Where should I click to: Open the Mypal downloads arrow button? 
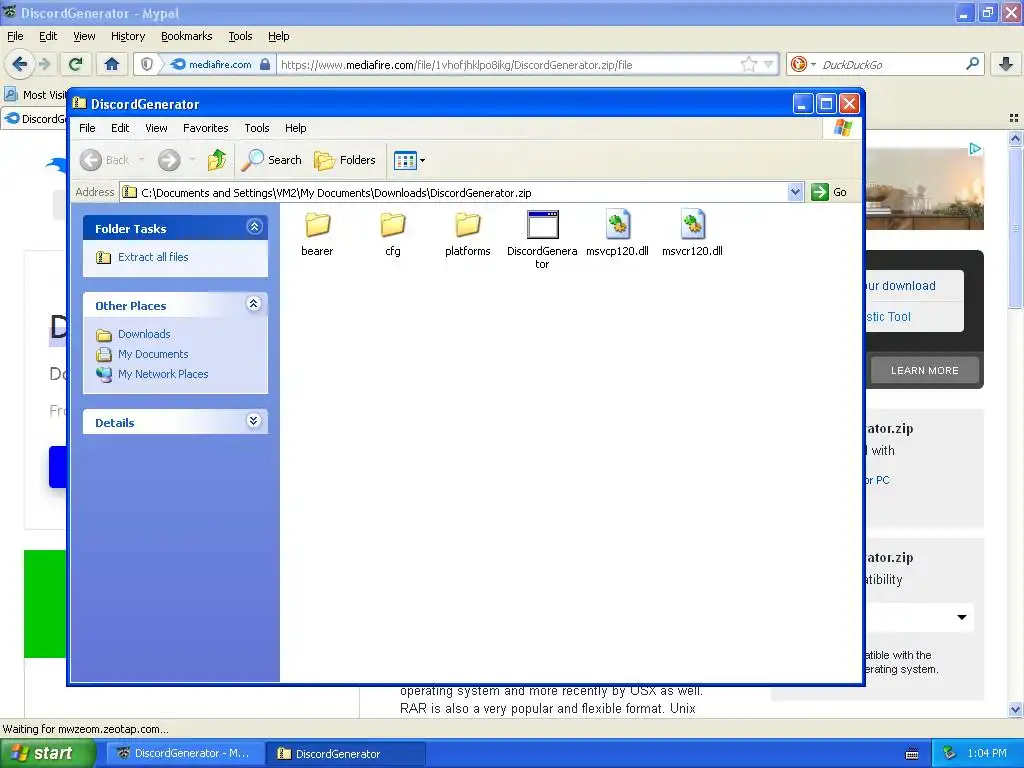pyautogui.click(x=1006, y=64)
